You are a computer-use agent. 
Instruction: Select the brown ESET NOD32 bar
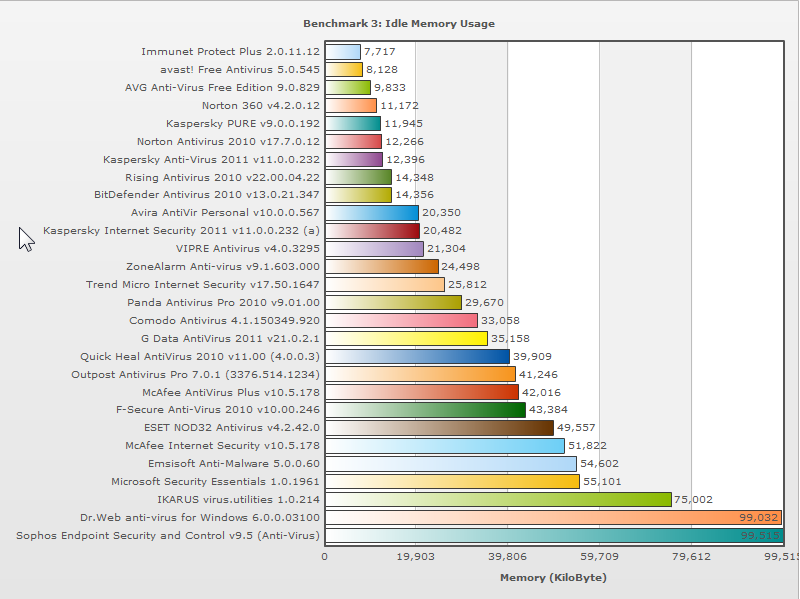(440, 428)
